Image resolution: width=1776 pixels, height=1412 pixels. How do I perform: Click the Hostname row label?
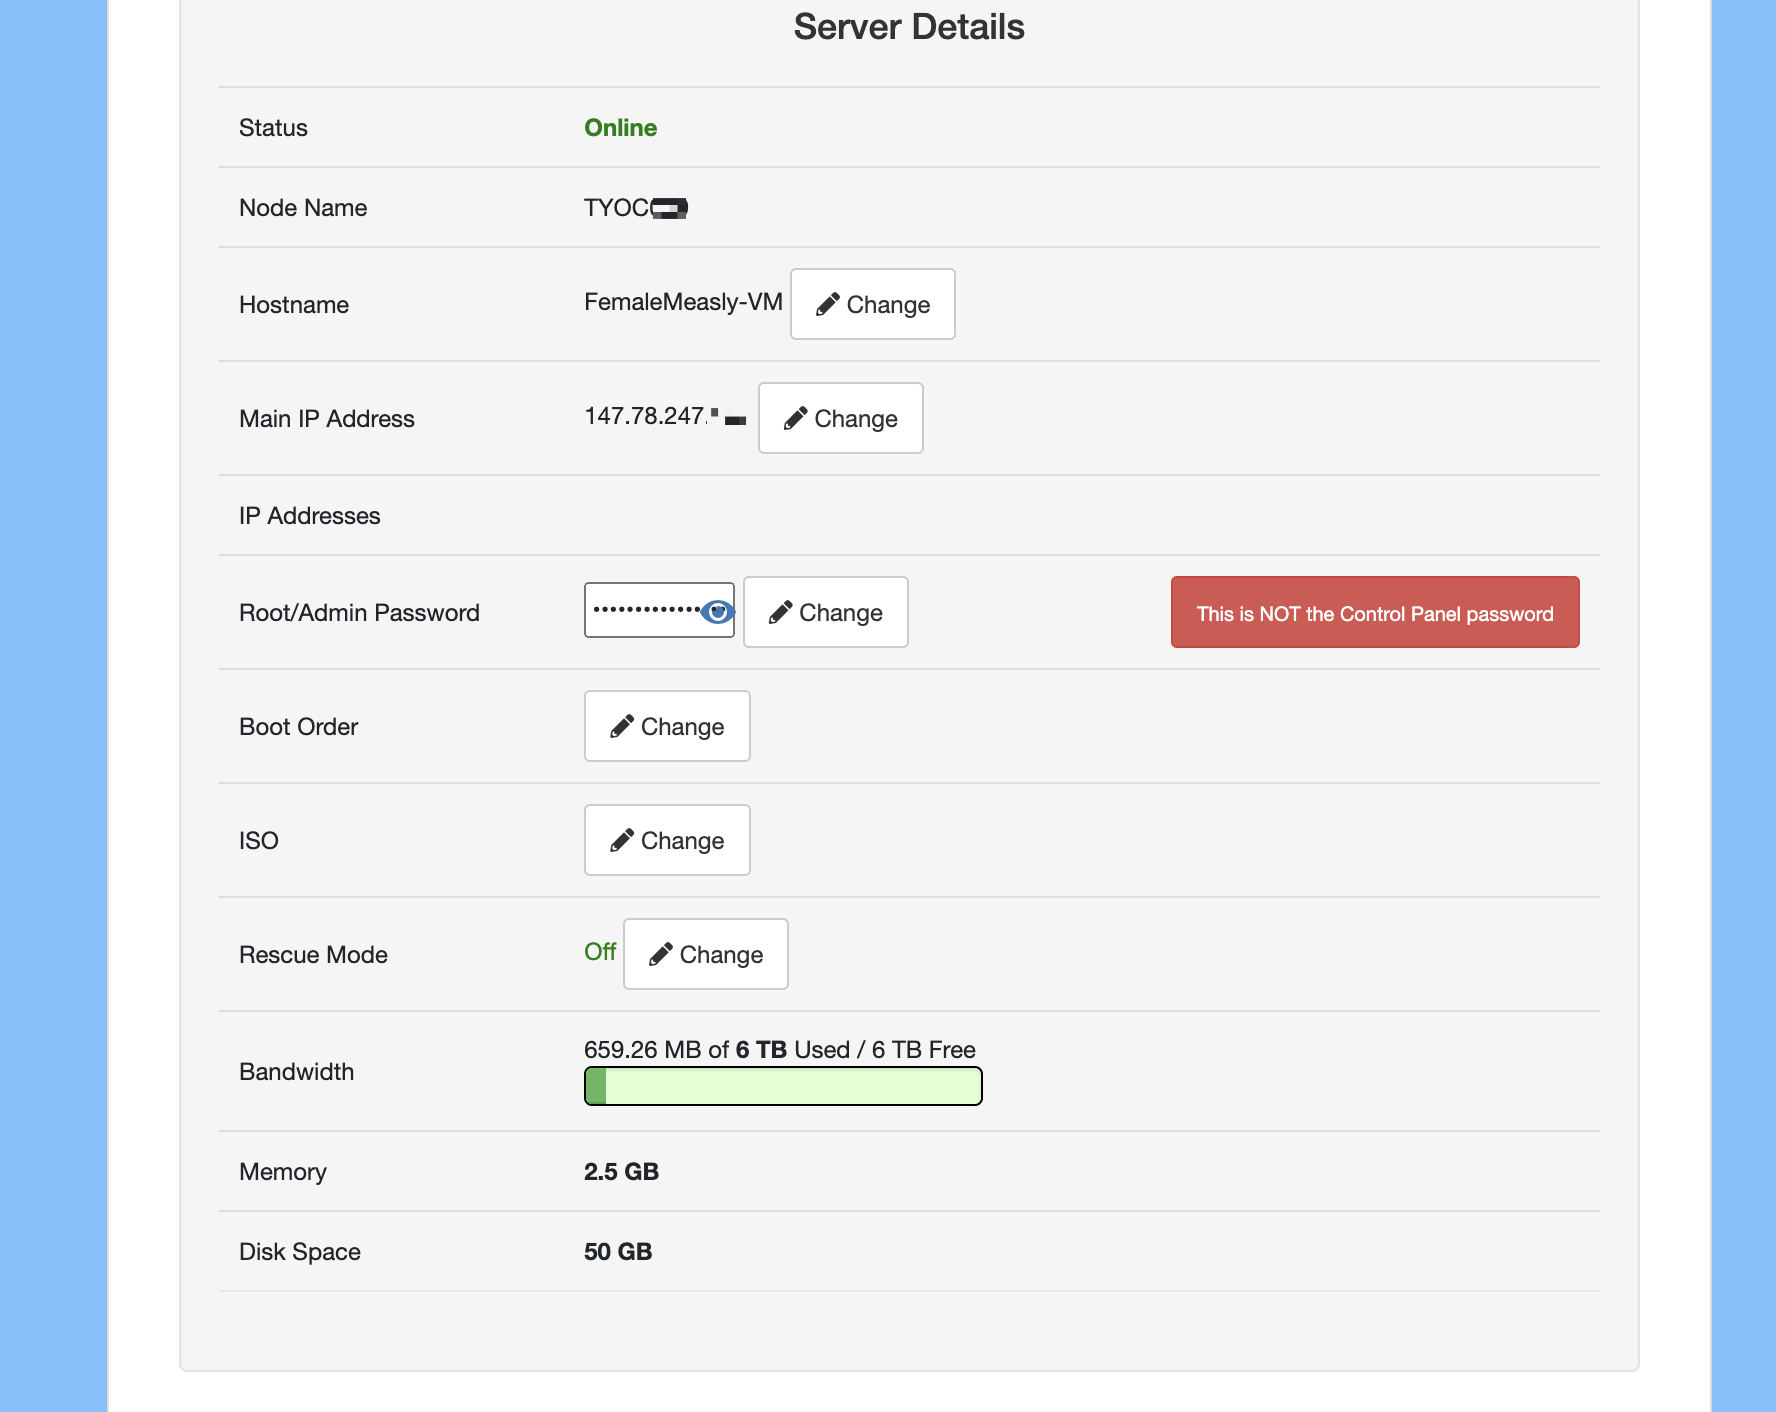[x=294, y=305]
